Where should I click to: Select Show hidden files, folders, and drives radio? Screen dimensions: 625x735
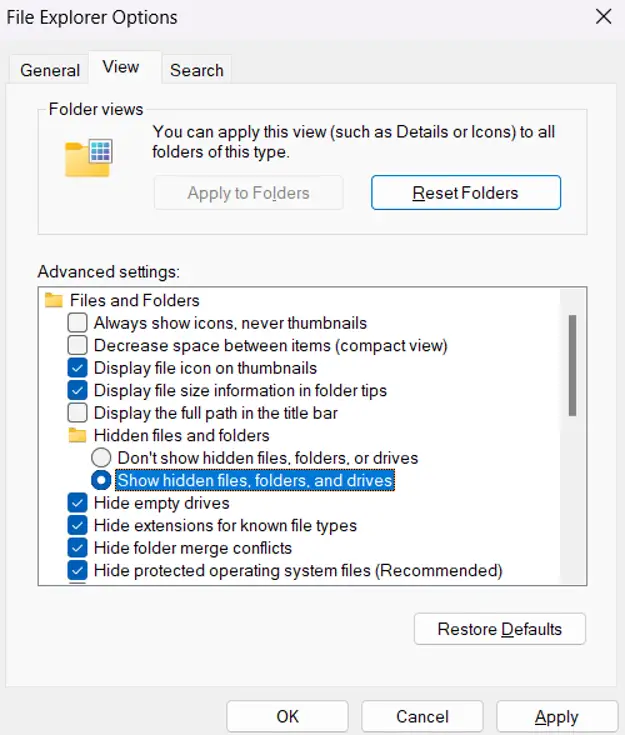tap(101, 480)
